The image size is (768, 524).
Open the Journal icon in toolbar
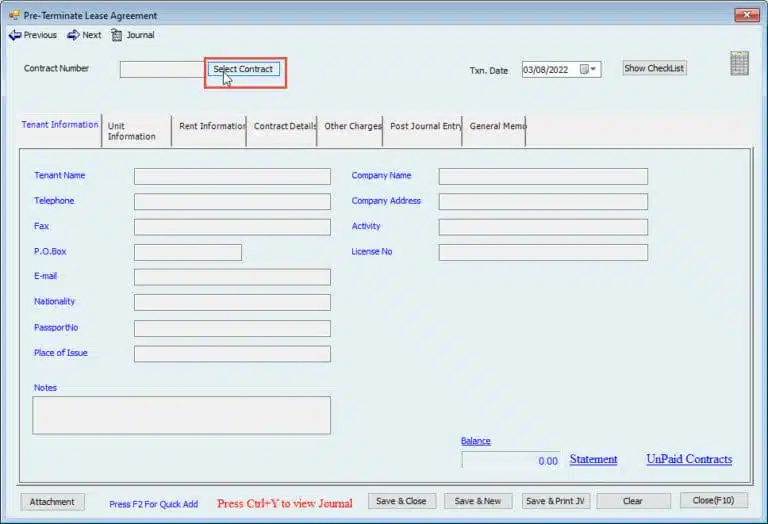tap(117, 35)
